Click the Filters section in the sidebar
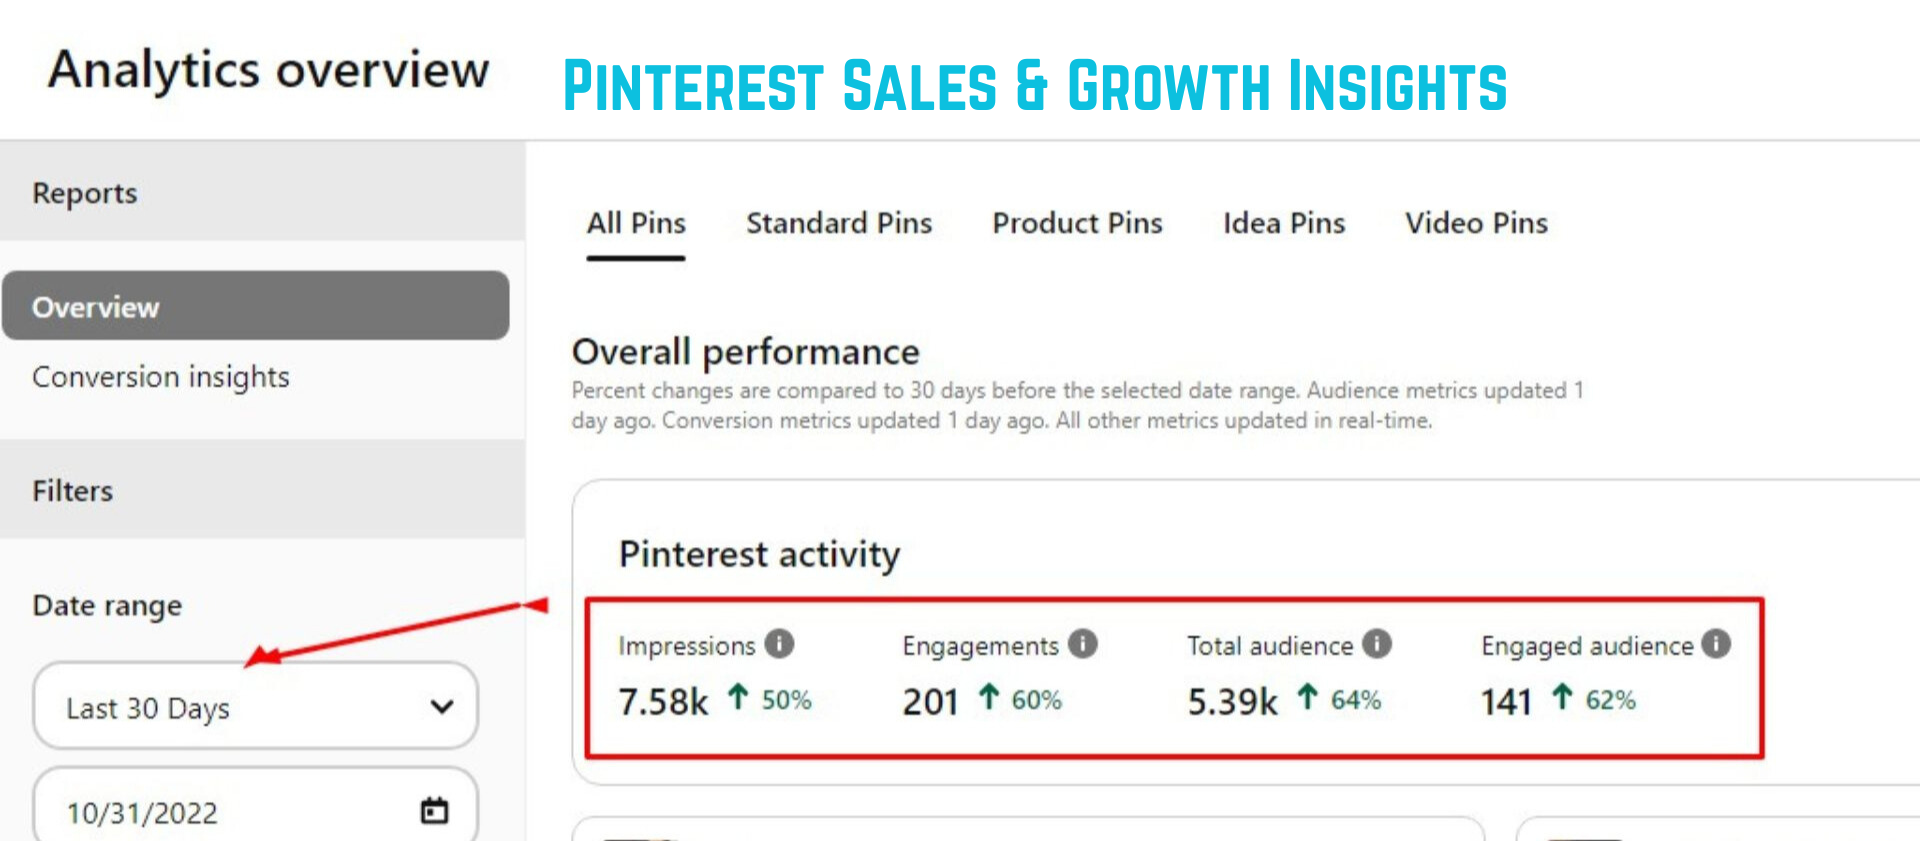The width and height of the screenshot is (1920, 841). click(72, 491)
